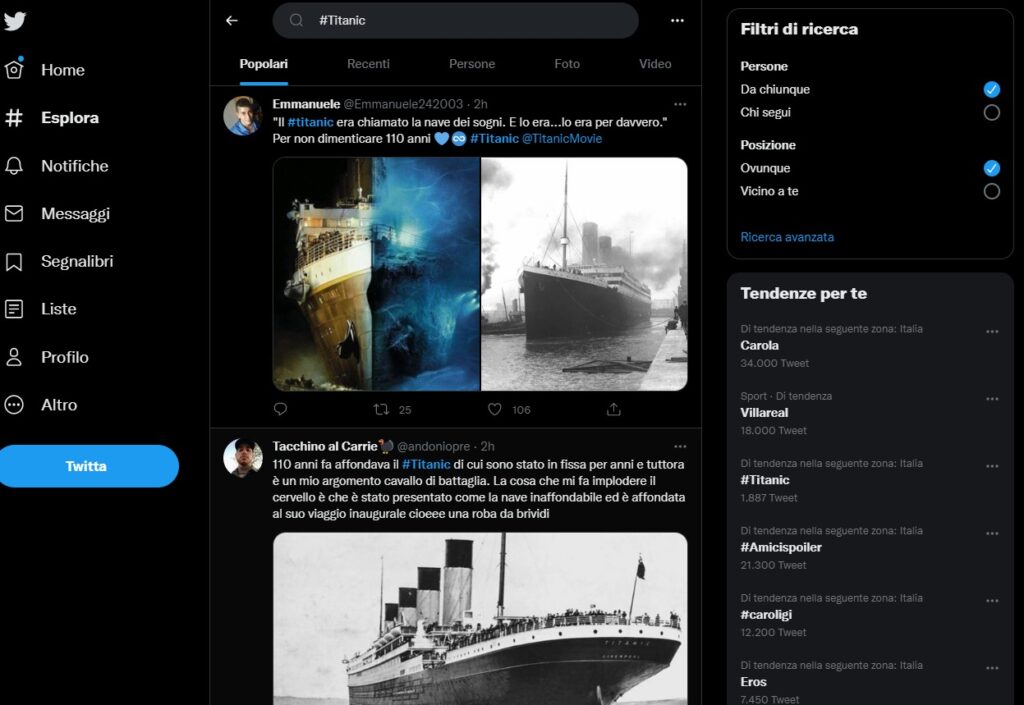Screen dimensions: 1024x705
Task: Reply to Emmanuele's tweet
Action: click(280, 409)
